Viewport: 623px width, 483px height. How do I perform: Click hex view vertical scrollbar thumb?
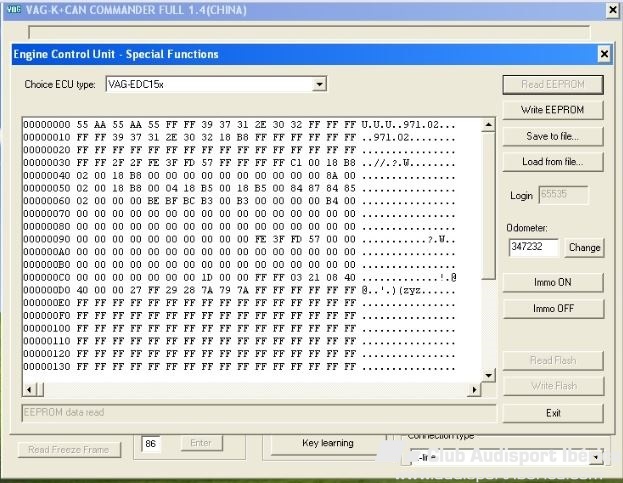488,206
